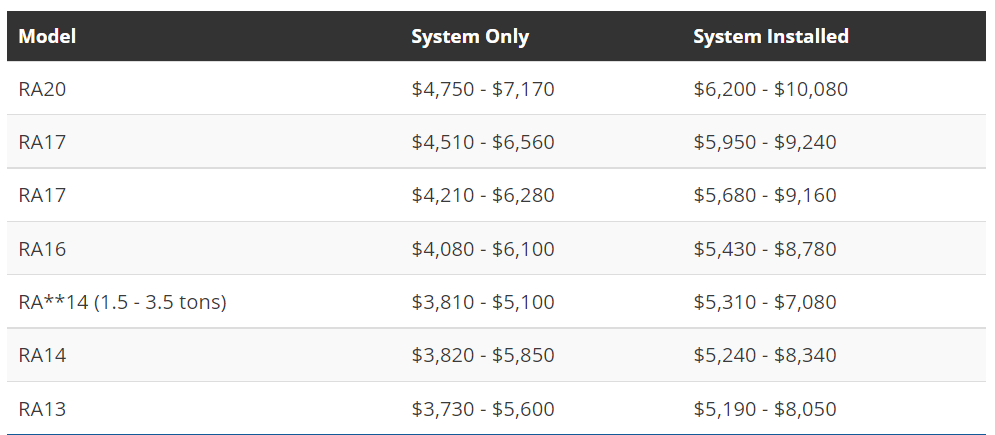
Task: Click the $4,210 - $6,280 price cell
Action: tap(483, 195)
